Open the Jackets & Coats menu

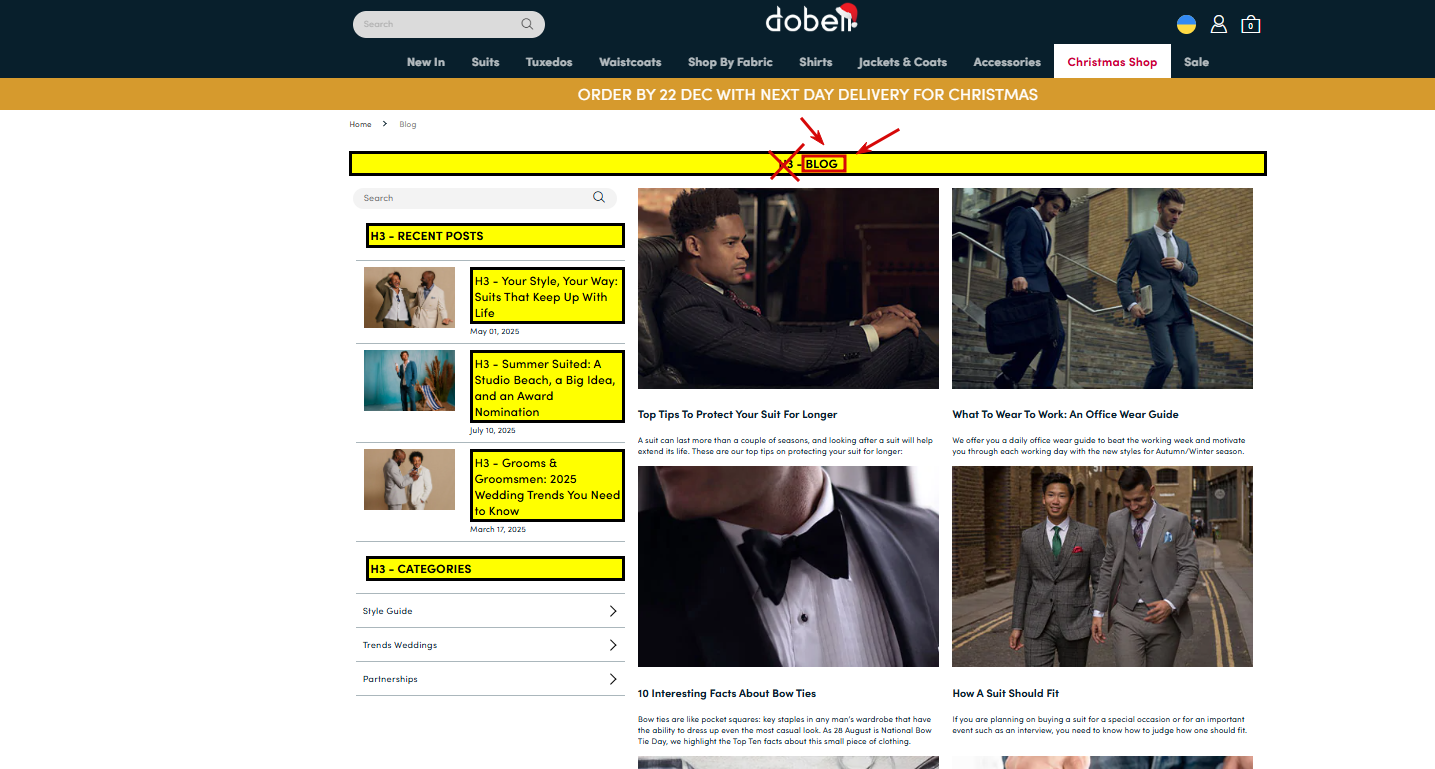(902, 62)
